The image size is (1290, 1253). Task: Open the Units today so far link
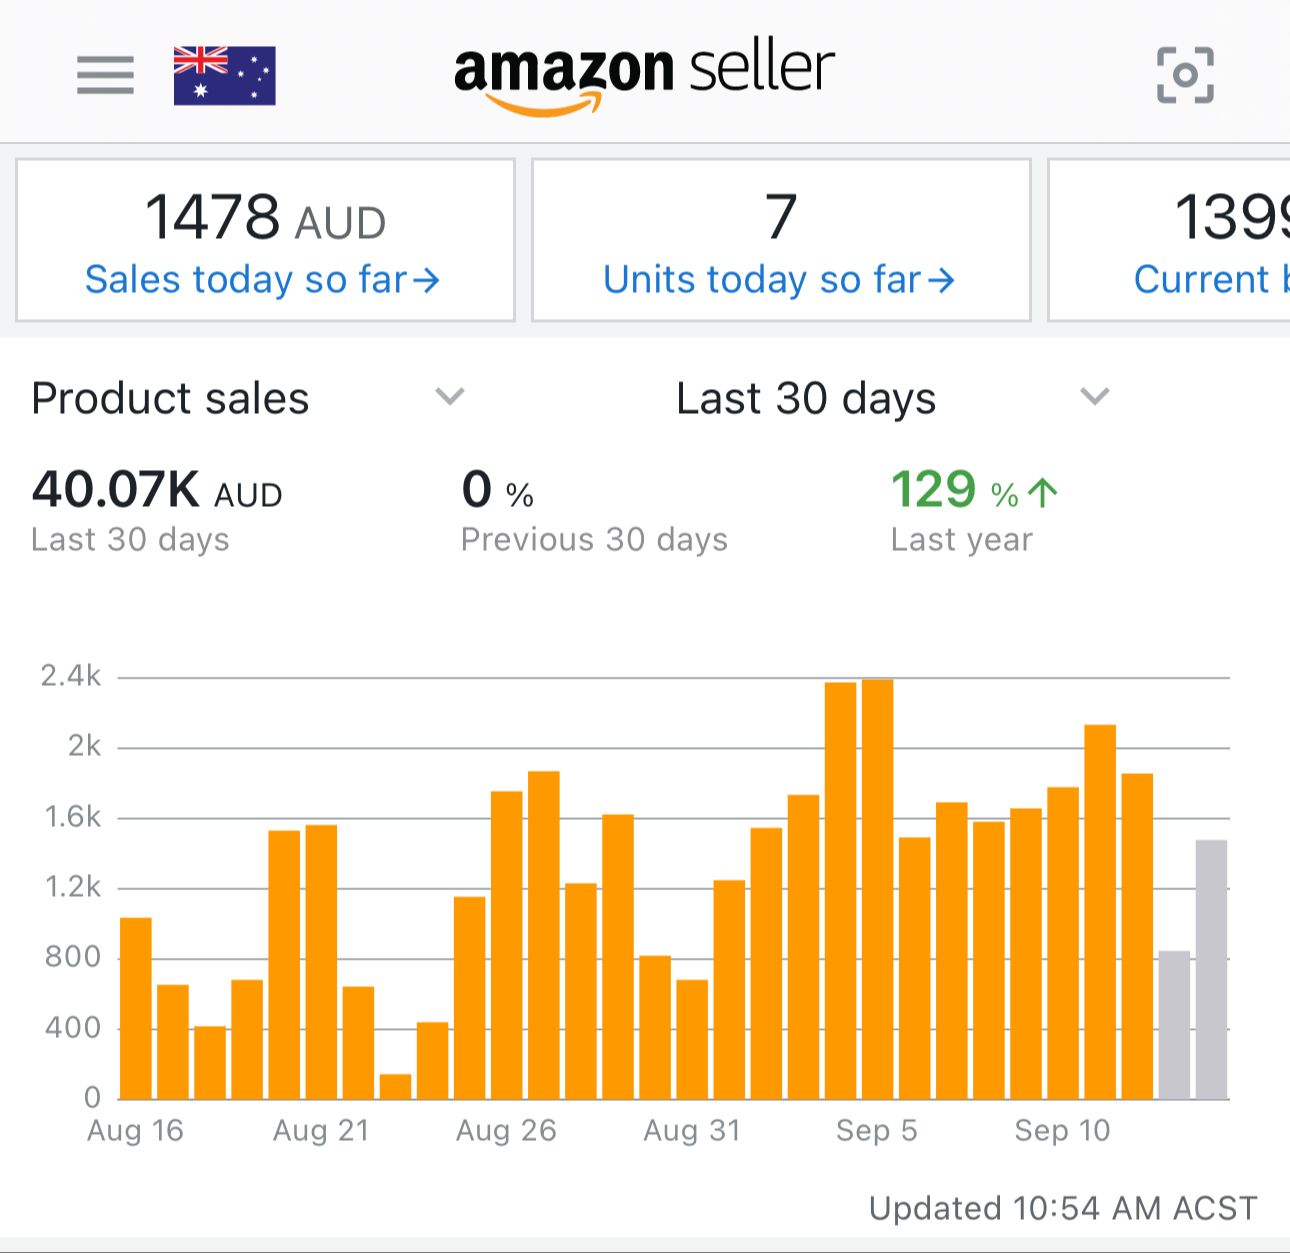(x=778, y=280)
